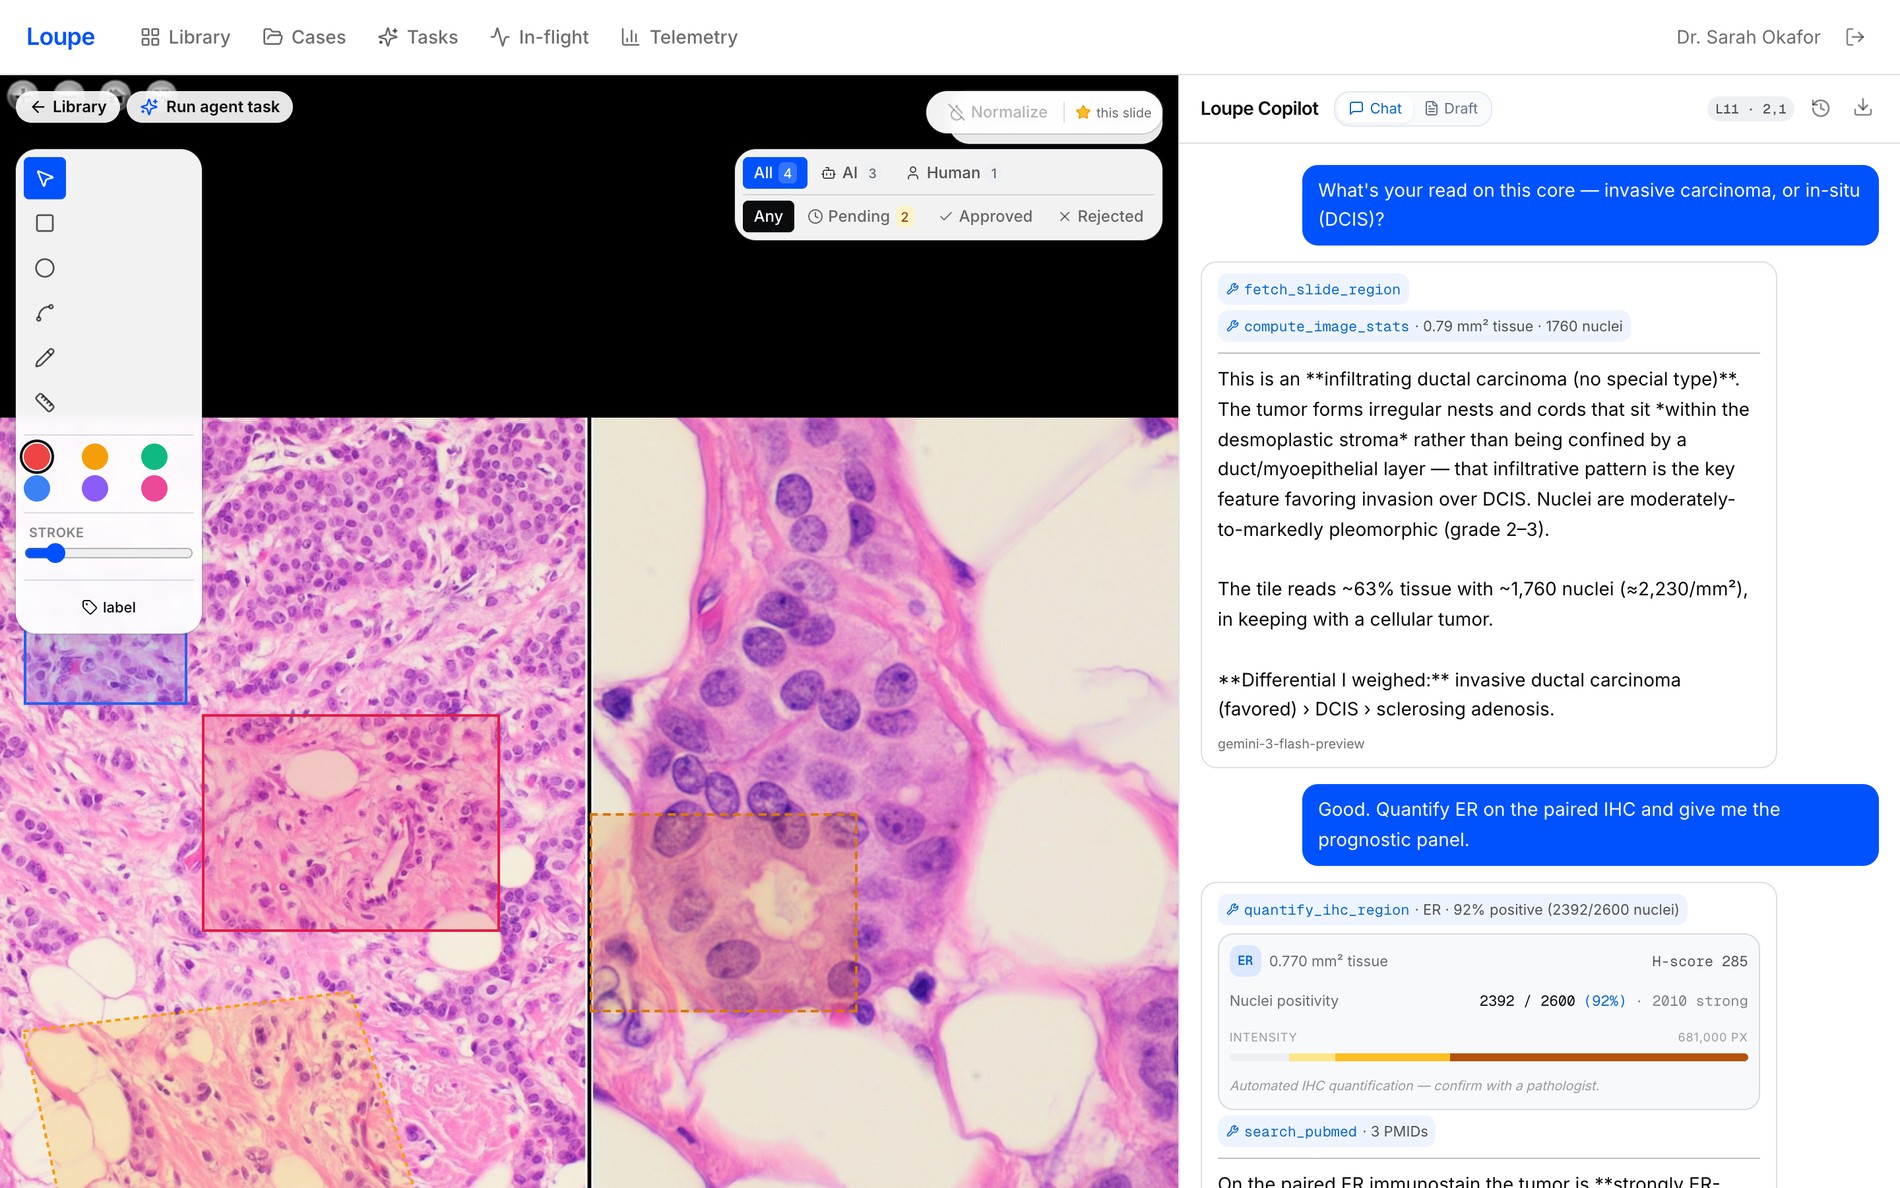Open the Library nav item
The image size is (1900, 1188).
point(186,37)
